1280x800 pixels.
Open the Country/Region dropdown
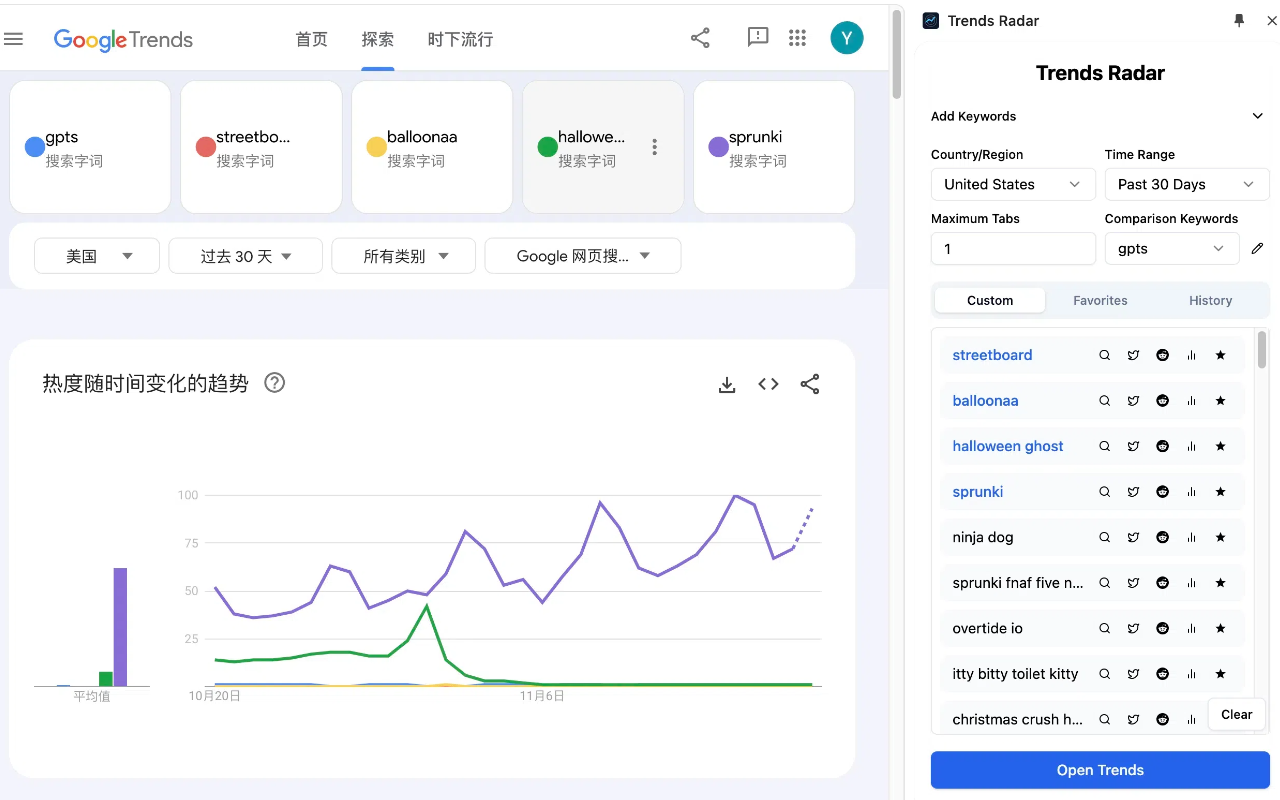click(x=1012, y=184)
